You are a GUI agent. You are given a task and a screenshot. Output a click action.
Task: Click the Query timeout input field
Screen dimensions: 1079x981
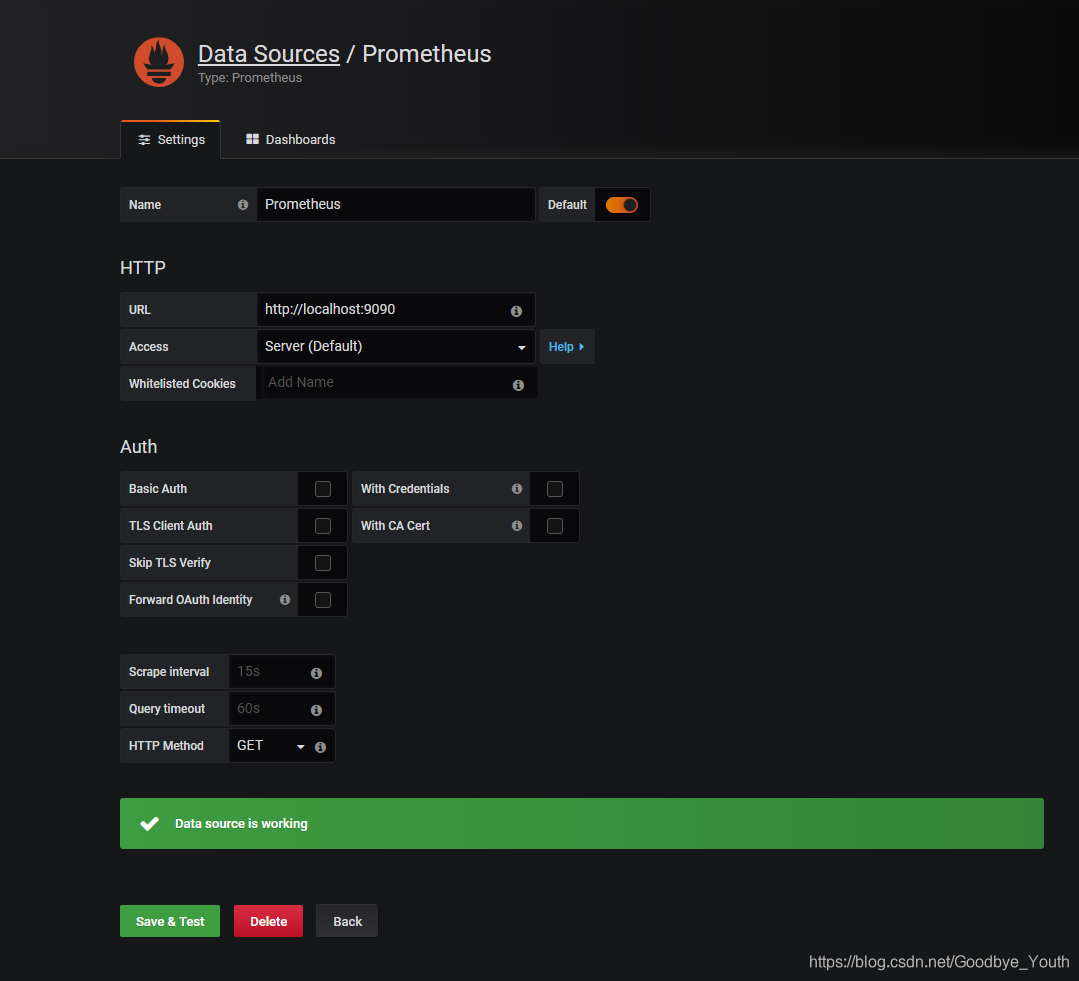(x=281, y=709)
